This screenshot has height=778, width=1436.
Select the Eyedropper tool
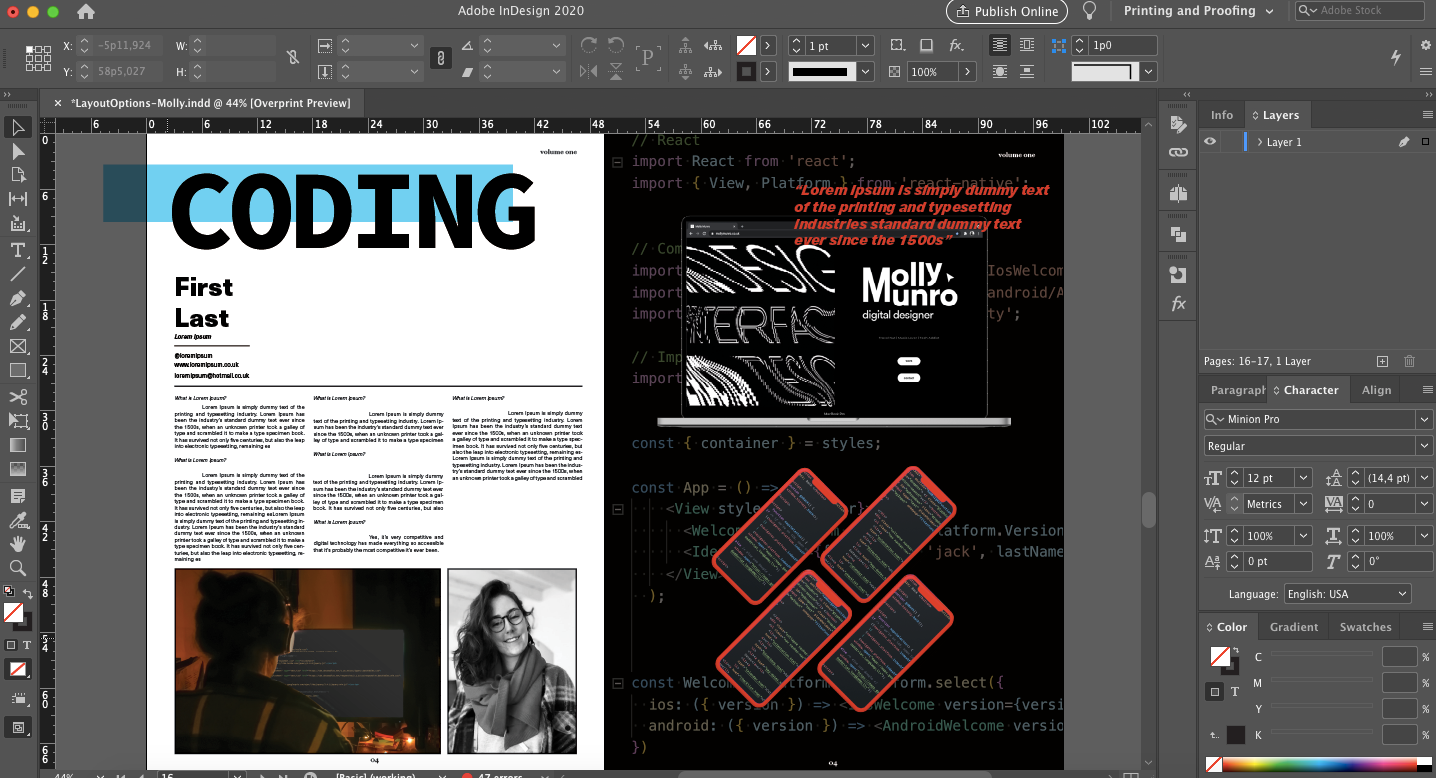coord(17,520)
